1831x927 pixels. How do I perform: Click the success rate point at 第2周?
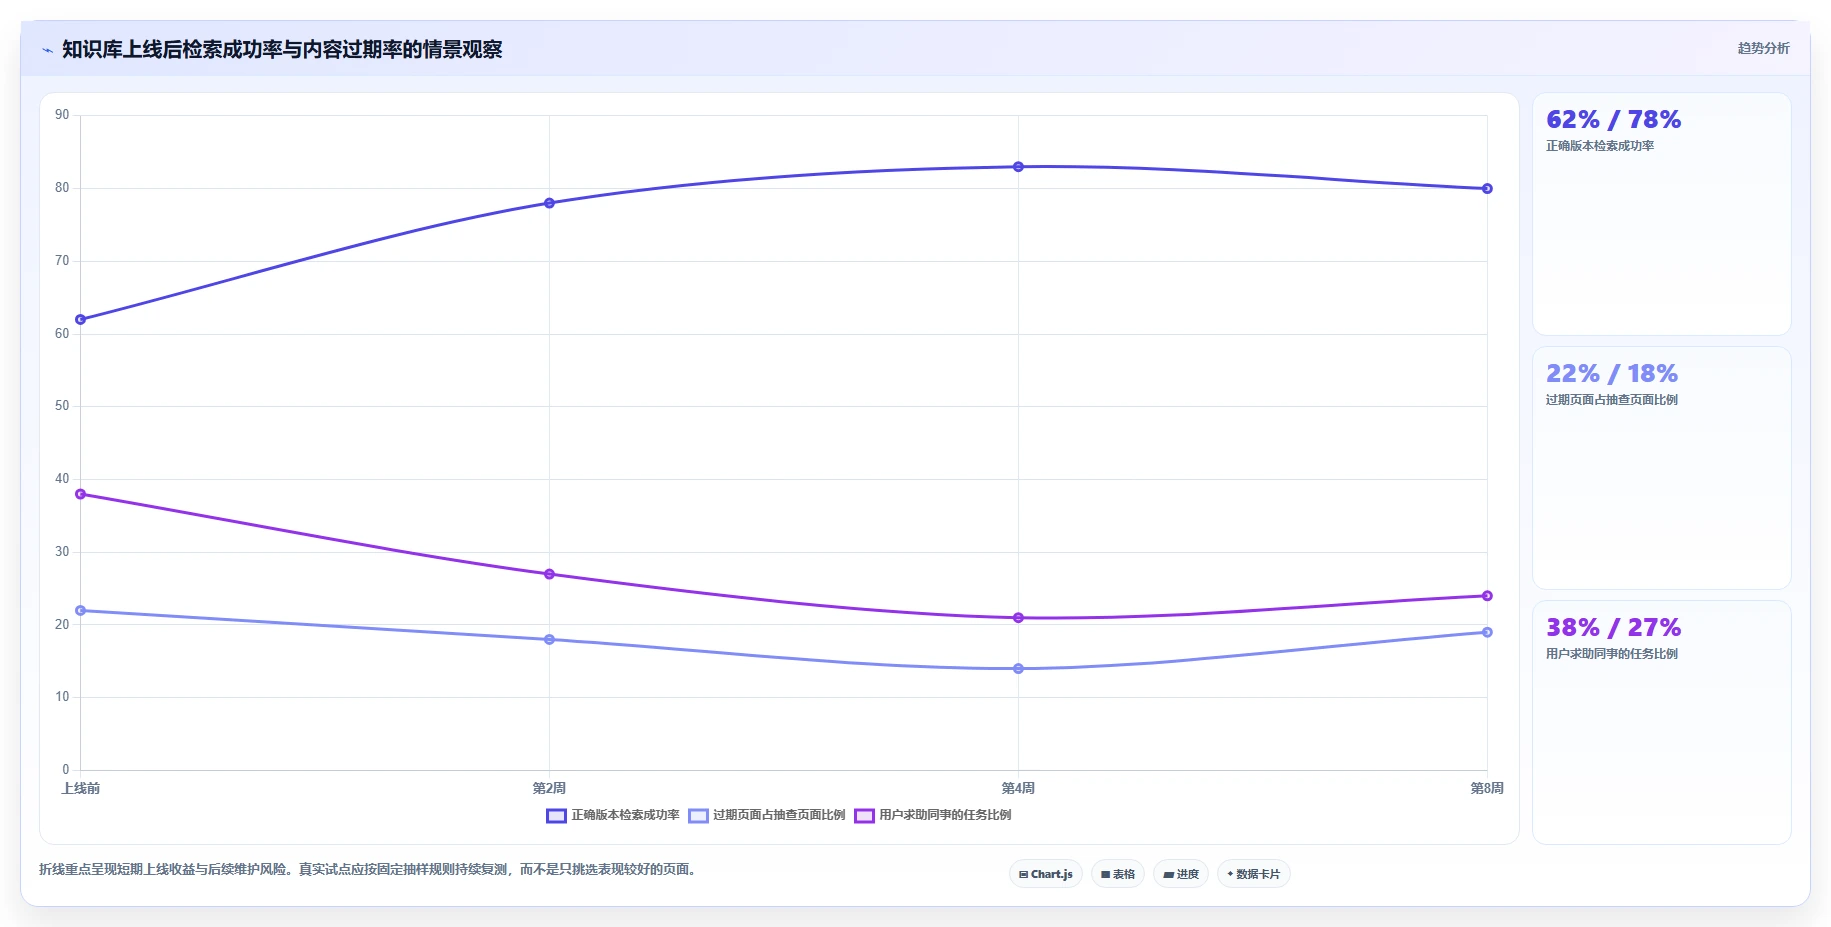coord(549,203)
